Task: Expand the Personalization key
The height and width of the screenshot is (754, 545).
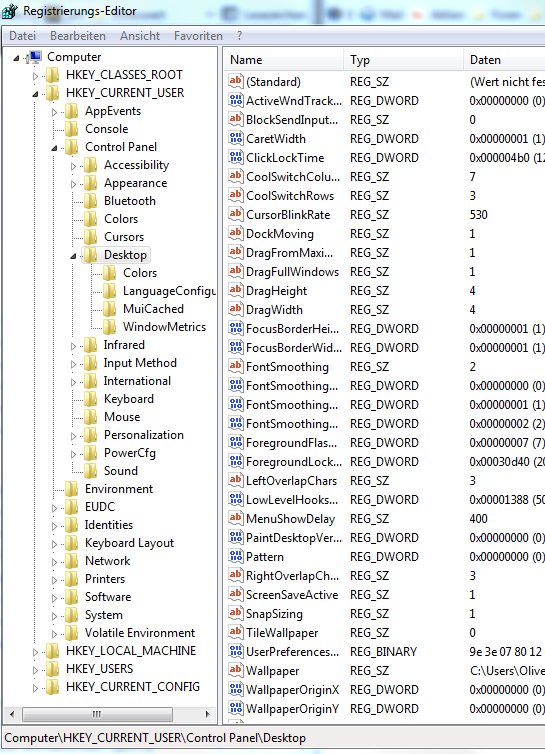Action: [73, 436]
